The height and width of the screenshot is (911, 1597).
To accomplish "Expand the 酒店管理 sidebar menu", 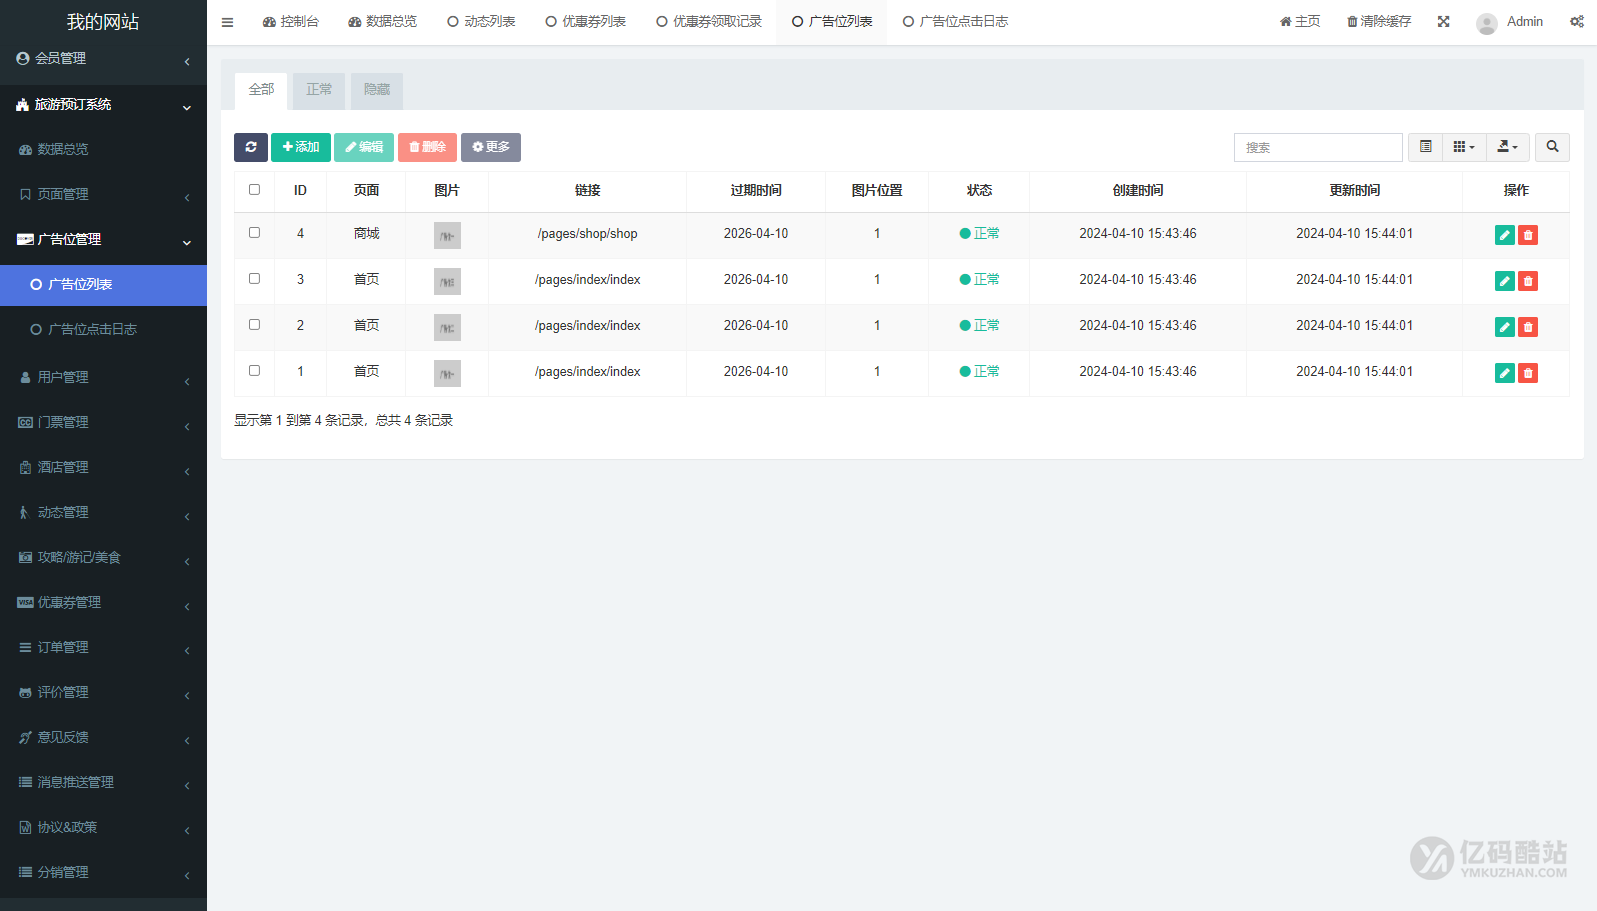I will point(103,467).
